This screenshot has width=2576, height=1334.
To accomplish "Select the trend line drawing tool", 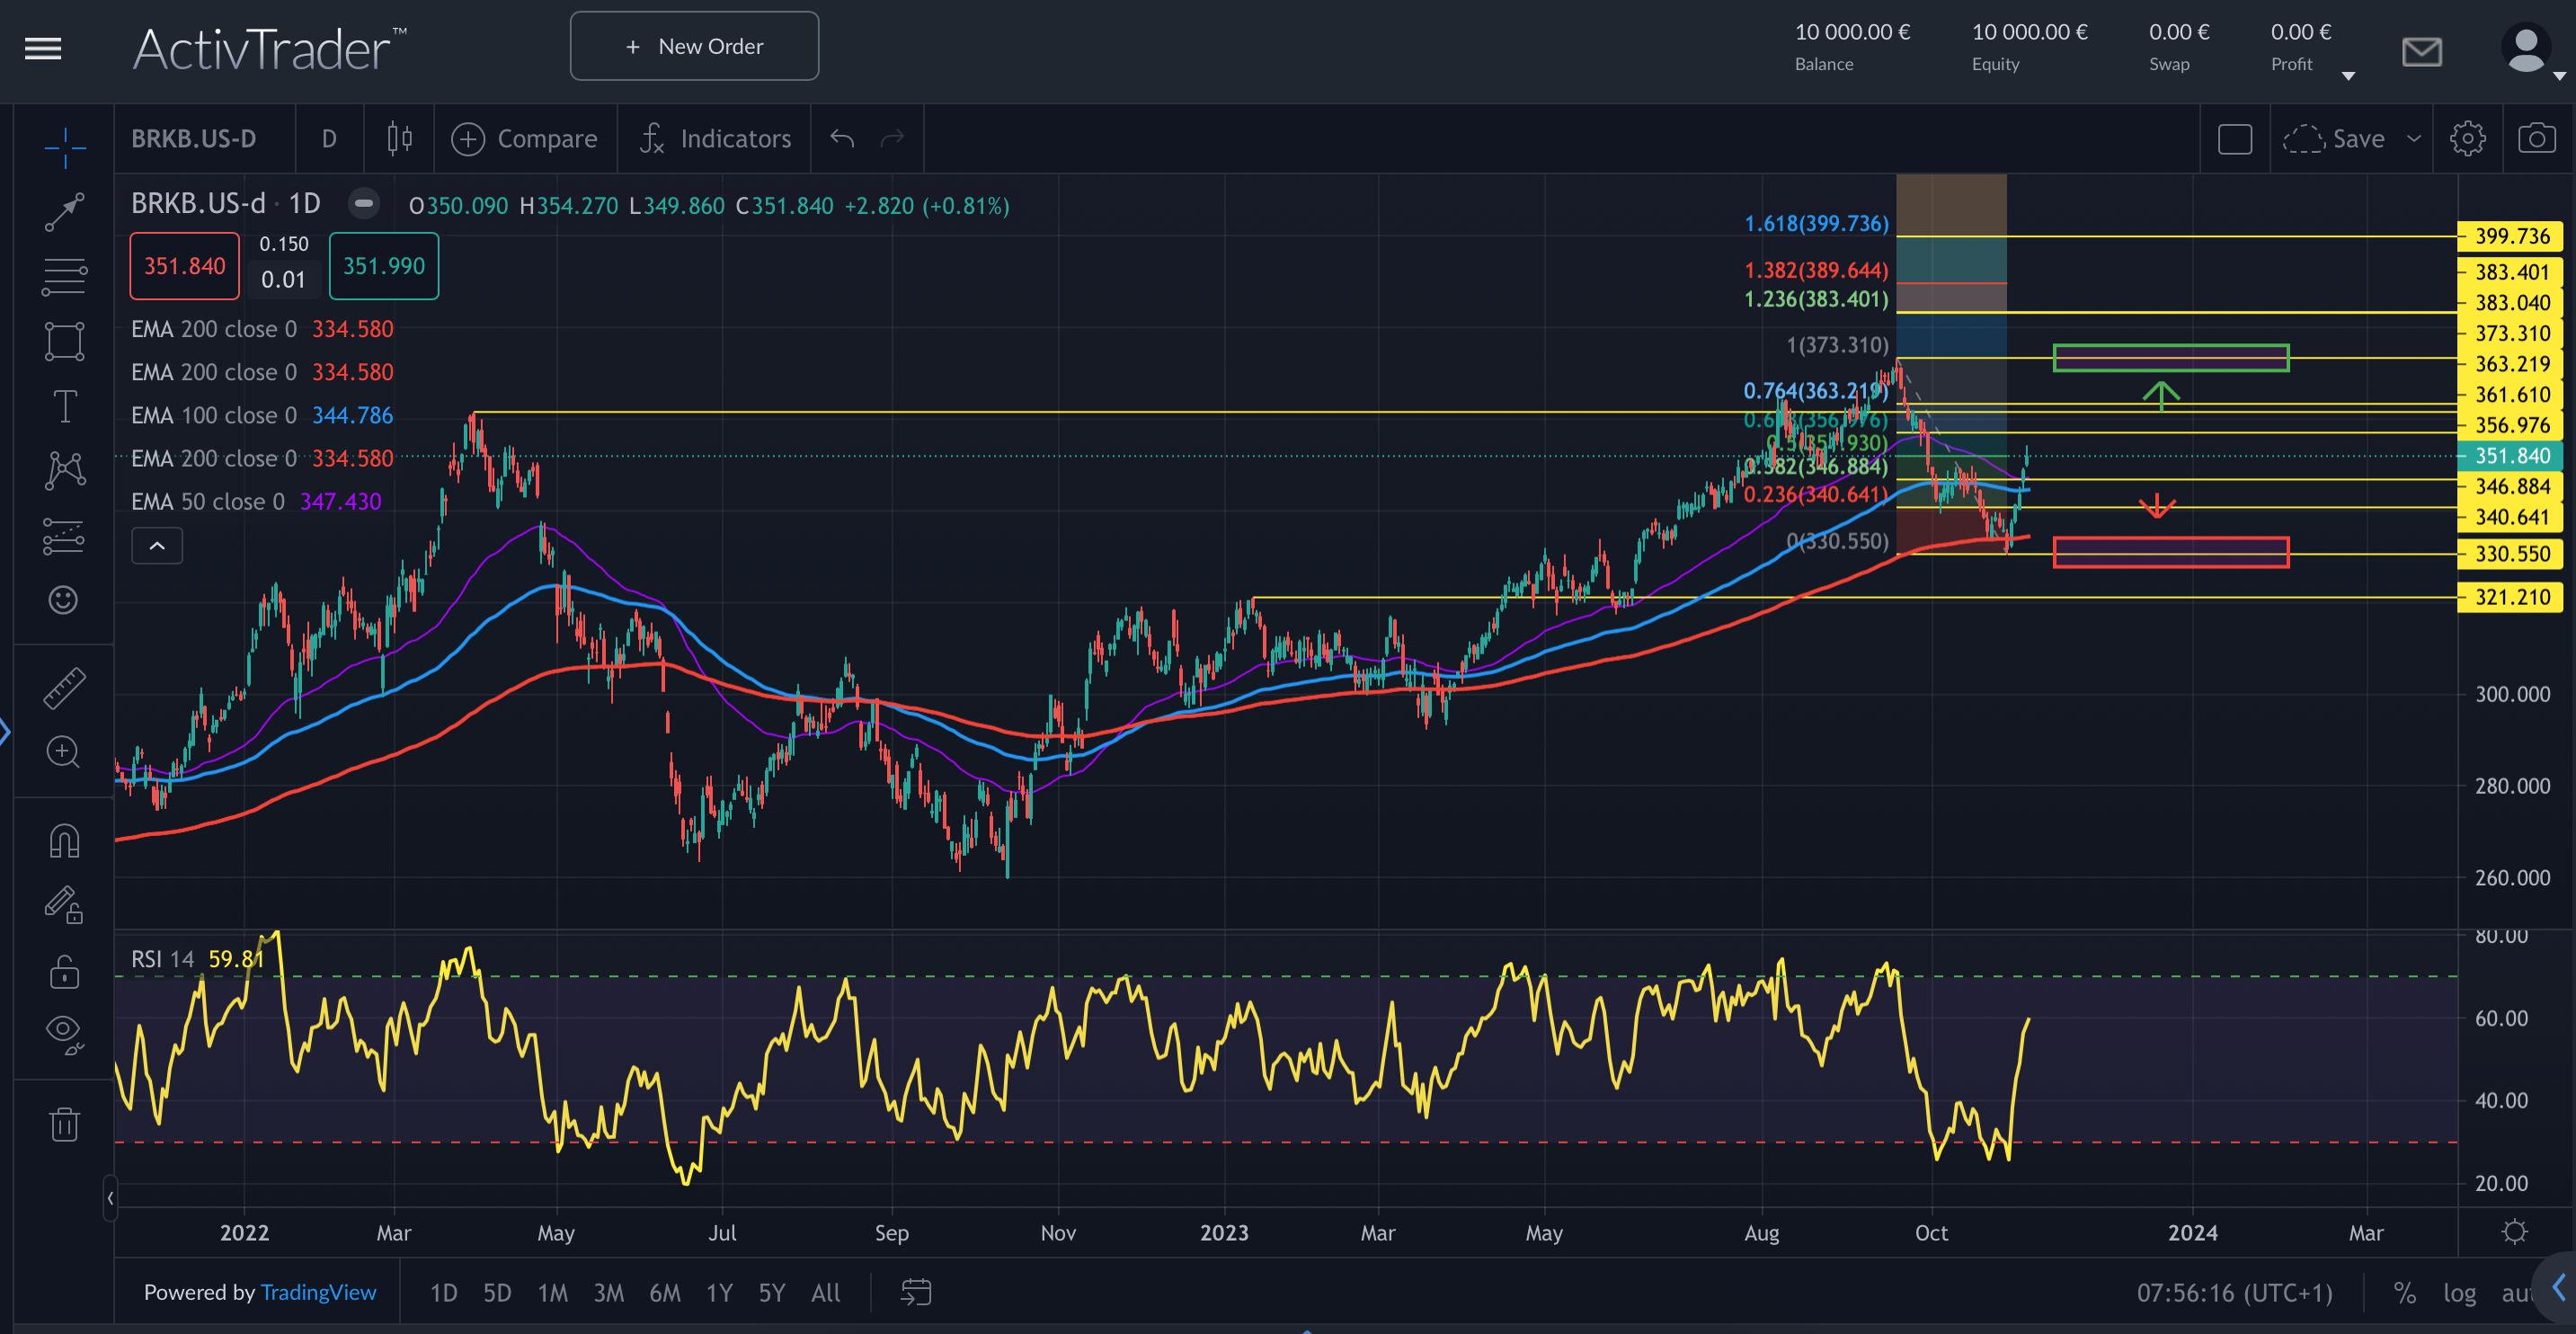I will [x=64, y=211].
